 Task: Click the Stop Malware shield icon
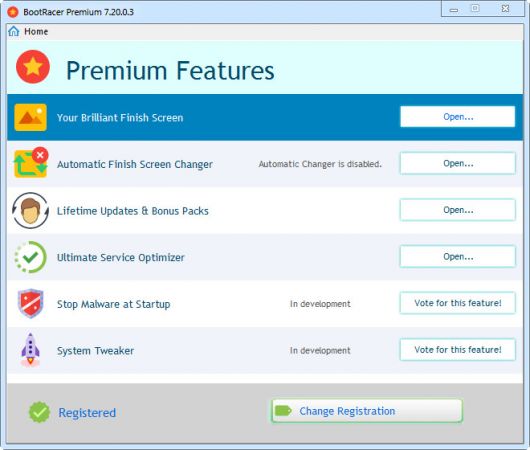point(30,303)
